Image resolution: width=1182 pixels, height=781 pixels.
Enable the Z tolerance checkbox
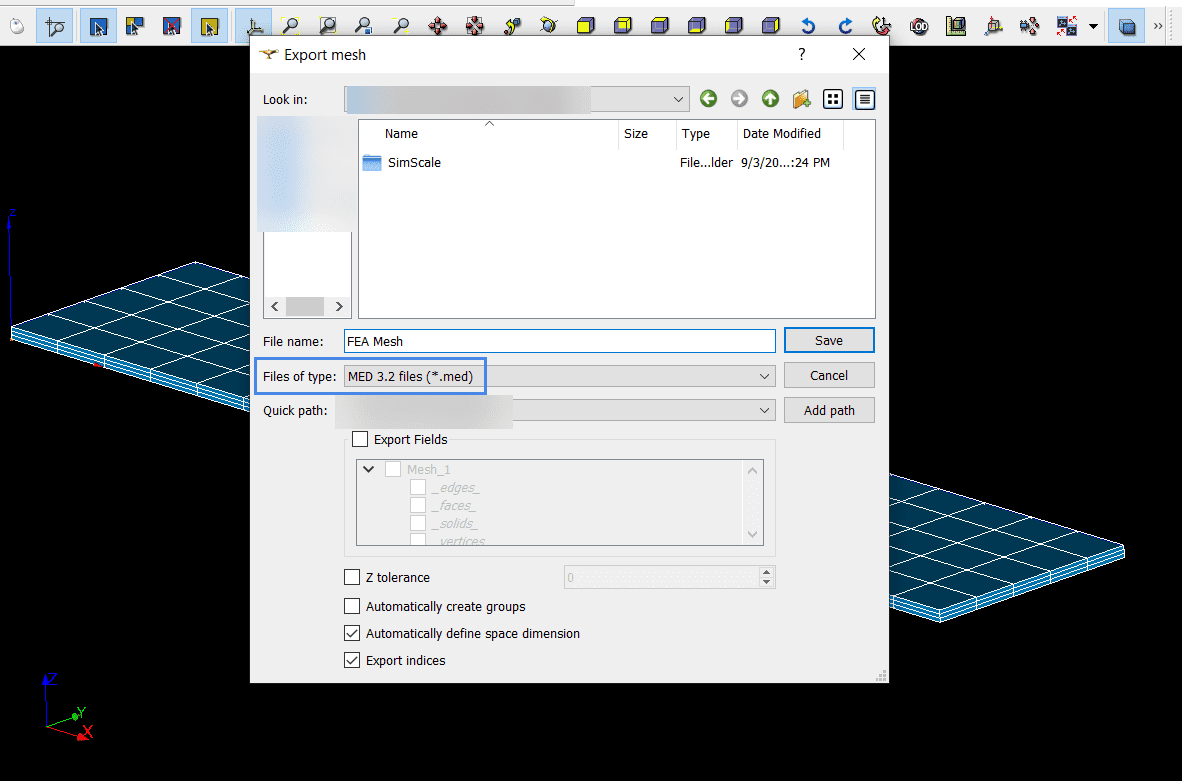click(352, 577)
